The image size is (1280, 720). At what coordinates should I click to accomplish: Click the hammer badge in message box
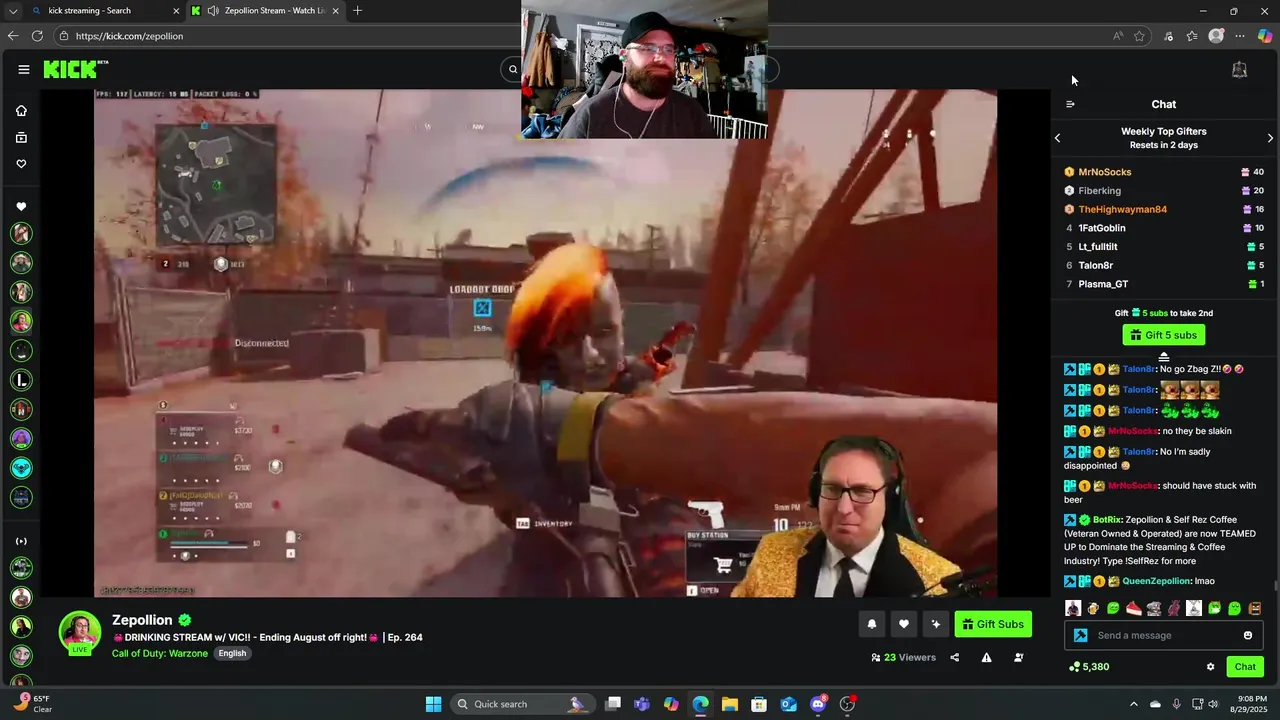pos(1080,635)
